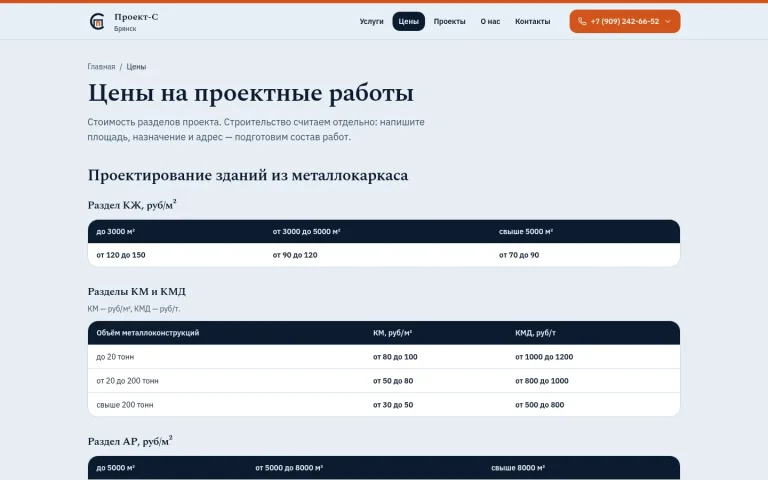Viewport: 768px width, 480px height.
Task: Expand the phone number dropdown chevron
Action: [x=668, y=22]
